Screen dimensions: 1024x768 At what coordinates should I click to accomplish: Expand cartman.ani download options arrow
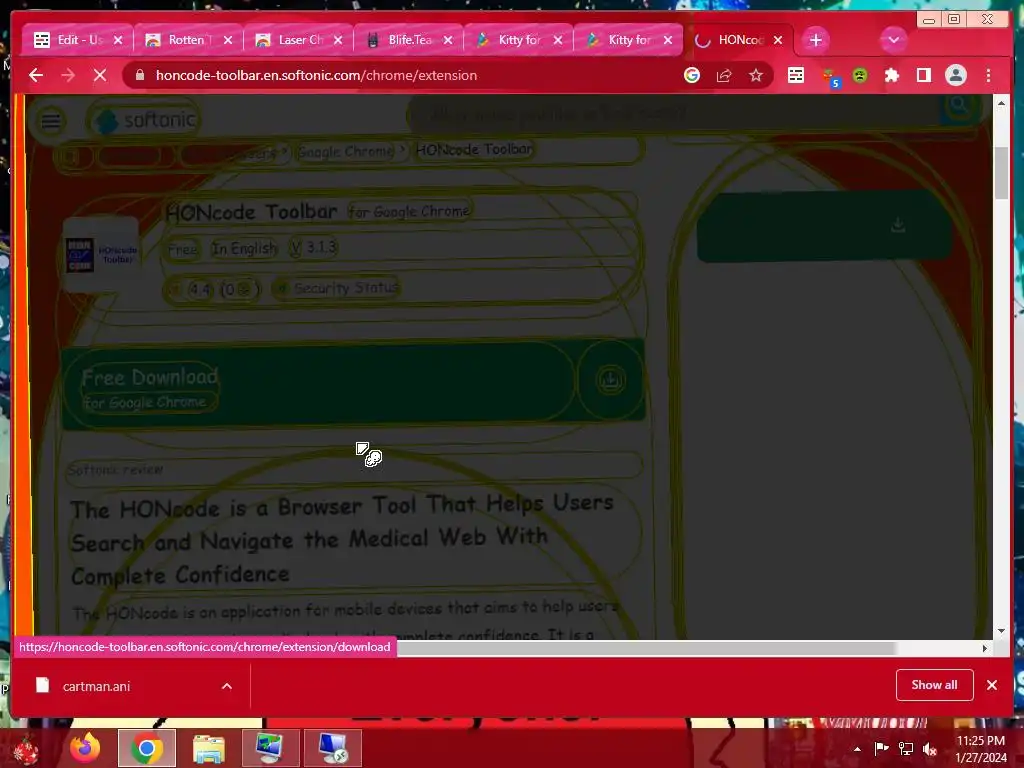tap(227, 686)
